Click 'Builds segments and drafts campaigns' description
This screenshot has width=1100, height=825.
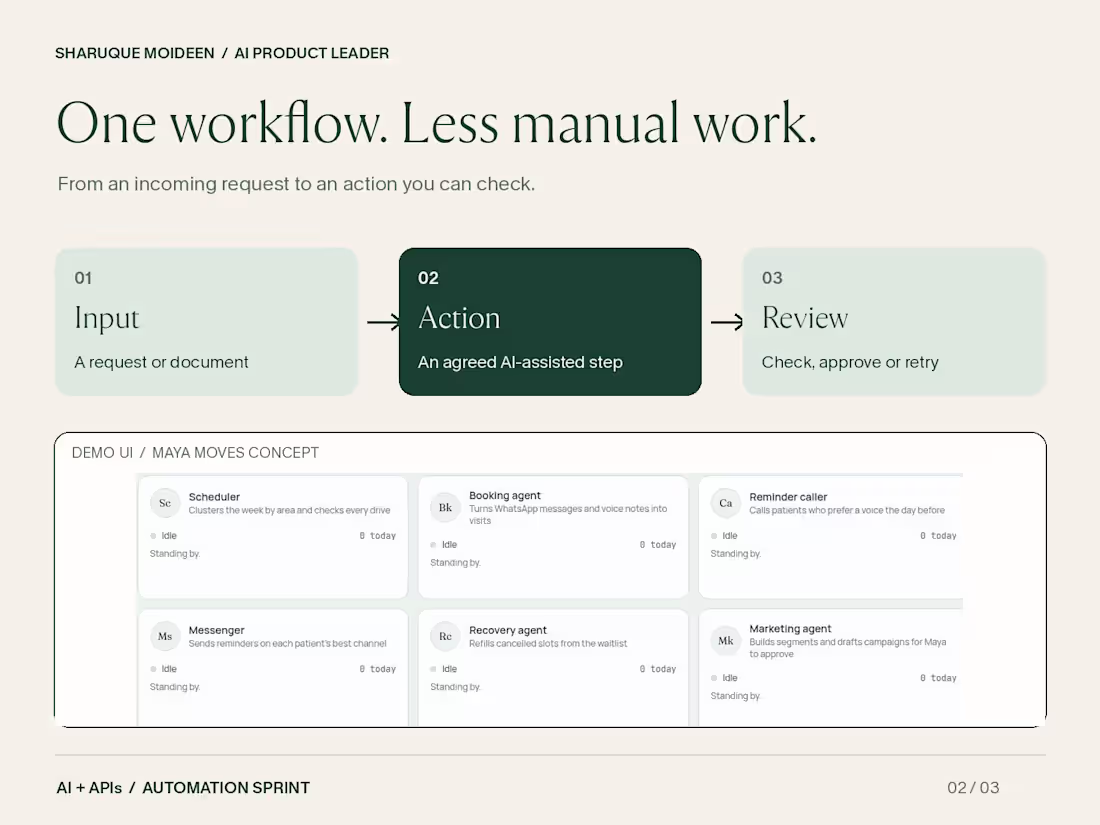point(847,648)
